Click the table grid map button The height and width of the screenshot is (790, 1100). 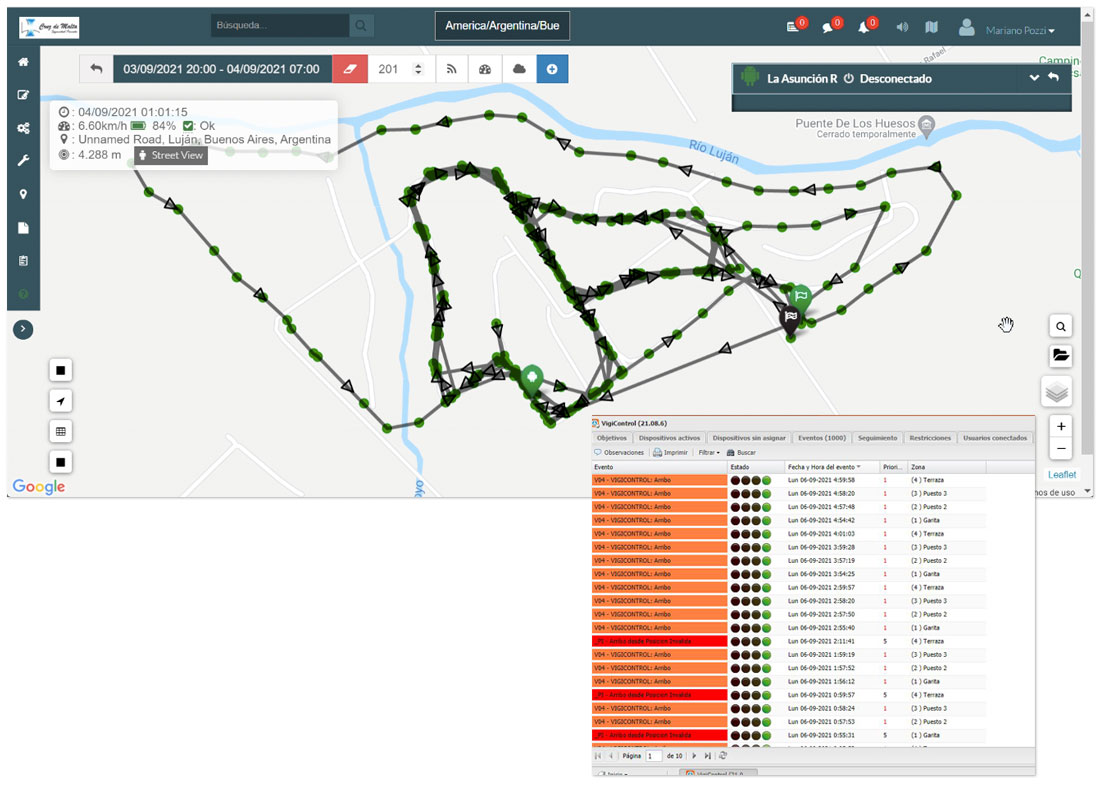(61, 431)
